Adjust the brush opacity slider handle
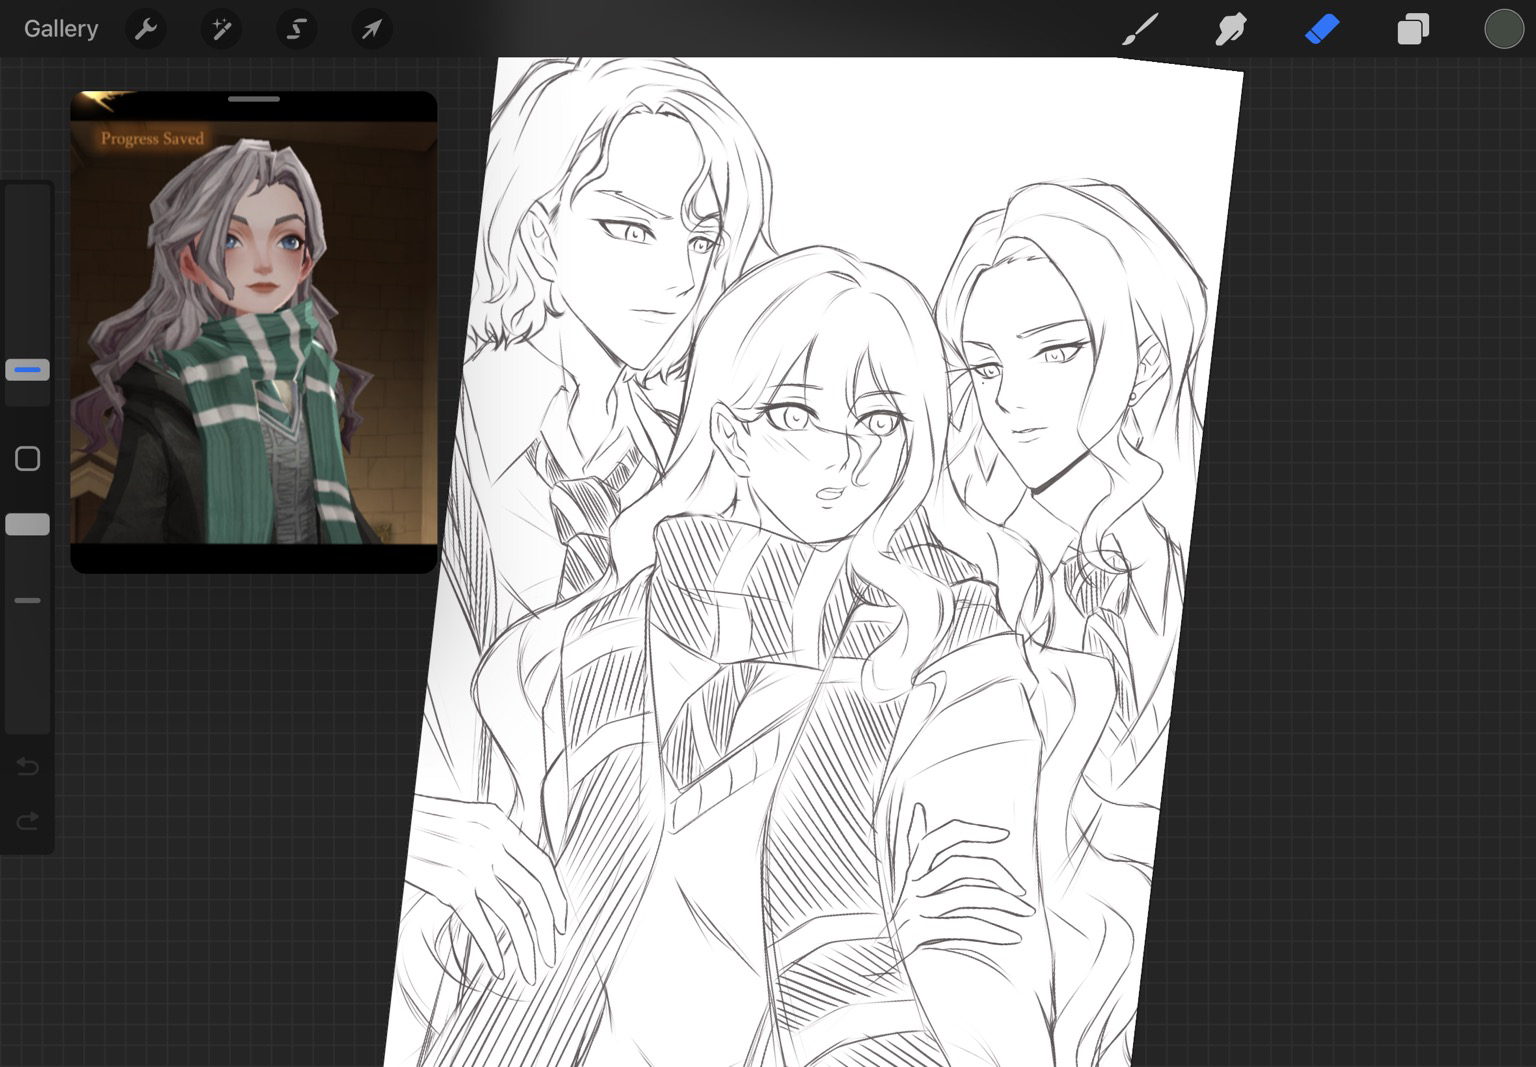 click(28, 524)
